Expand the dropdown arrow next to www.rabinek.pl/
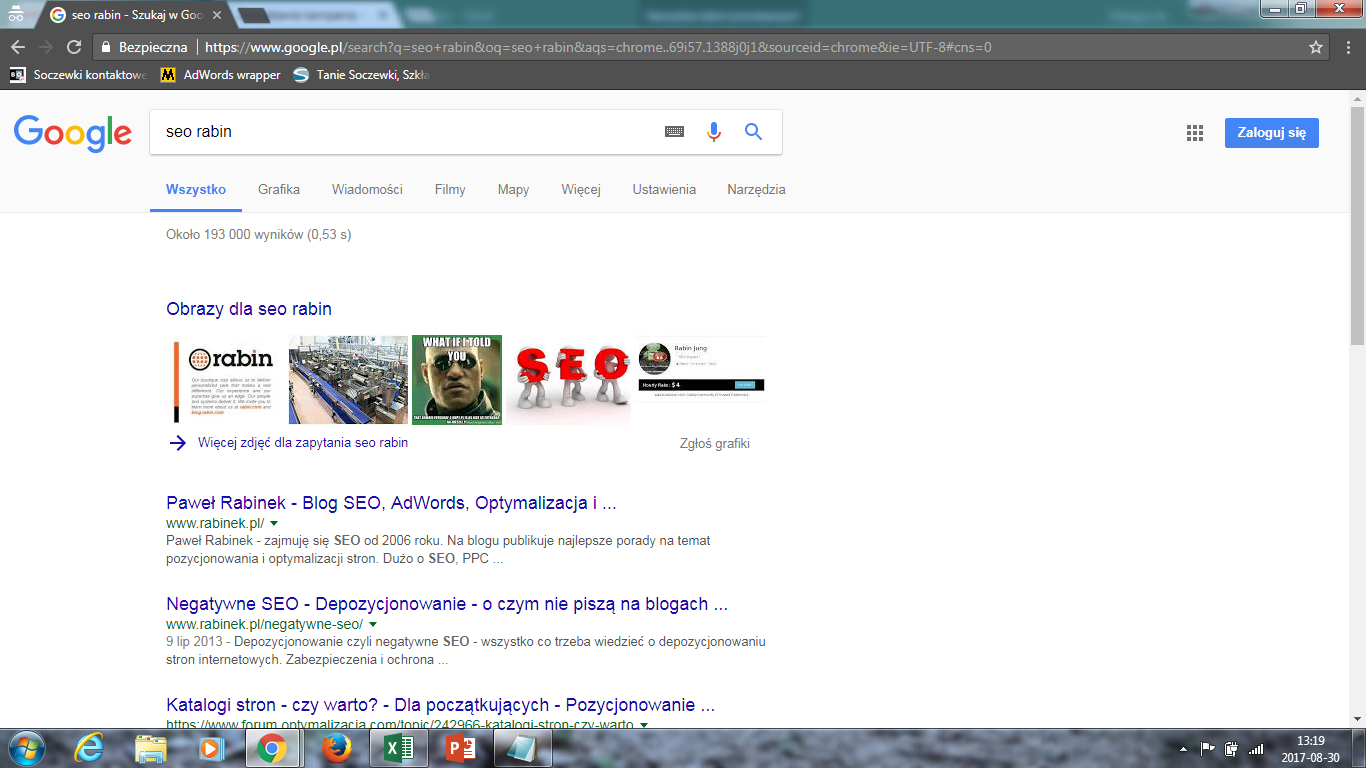The width and height of the screenshot is (1366, 768). click(274, 523)
